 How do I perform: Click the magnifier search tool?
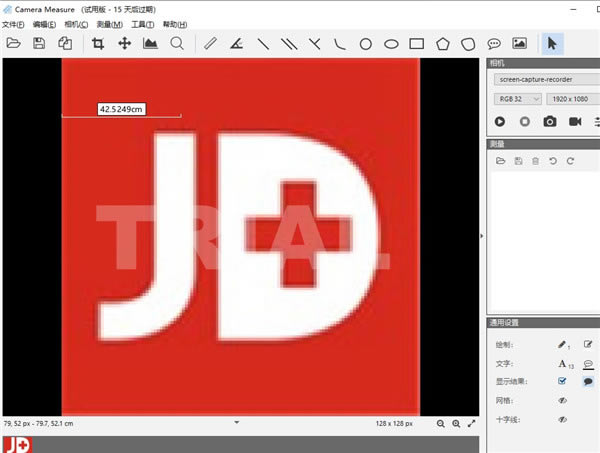coord(177,43)
